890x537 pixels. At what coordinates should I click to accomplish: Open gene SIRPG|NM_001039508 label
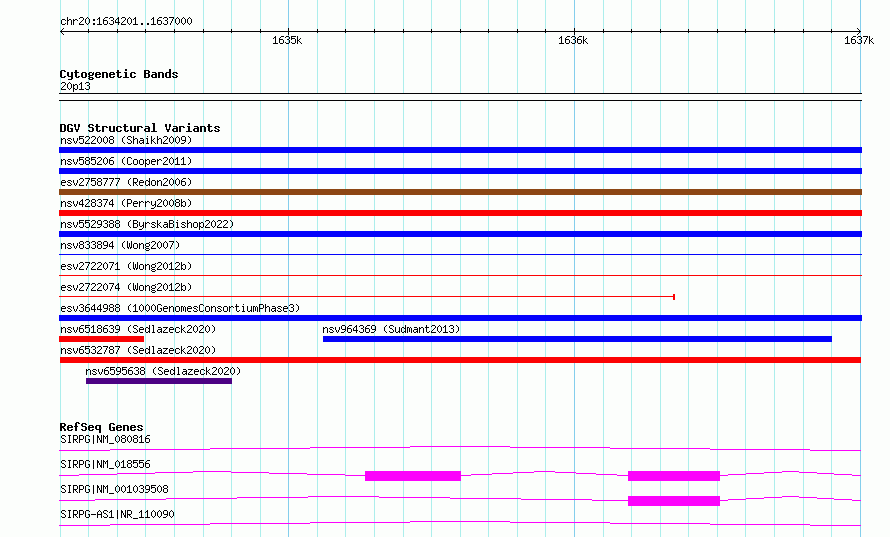pos(114,489)
